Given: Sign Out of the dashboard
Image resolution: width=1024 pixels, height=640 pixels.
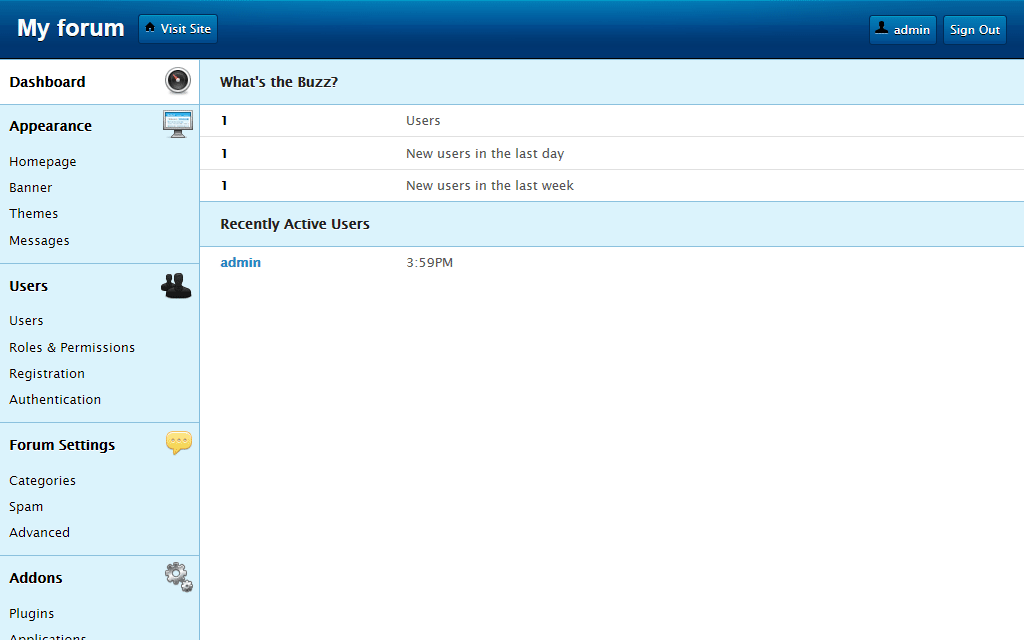Looking at the screenshot, I should pyautogui.click(x=974, y=30).
